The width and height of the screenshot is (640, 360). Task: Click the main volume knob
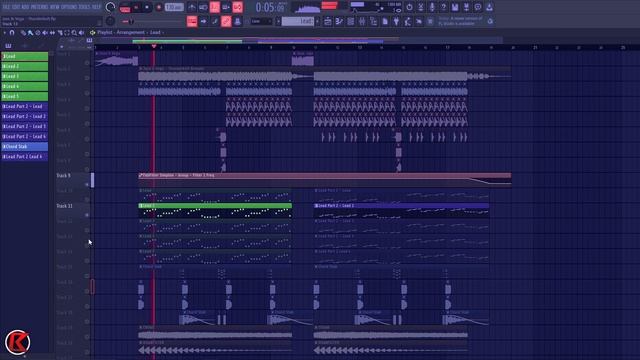click(x=110, y=7)
